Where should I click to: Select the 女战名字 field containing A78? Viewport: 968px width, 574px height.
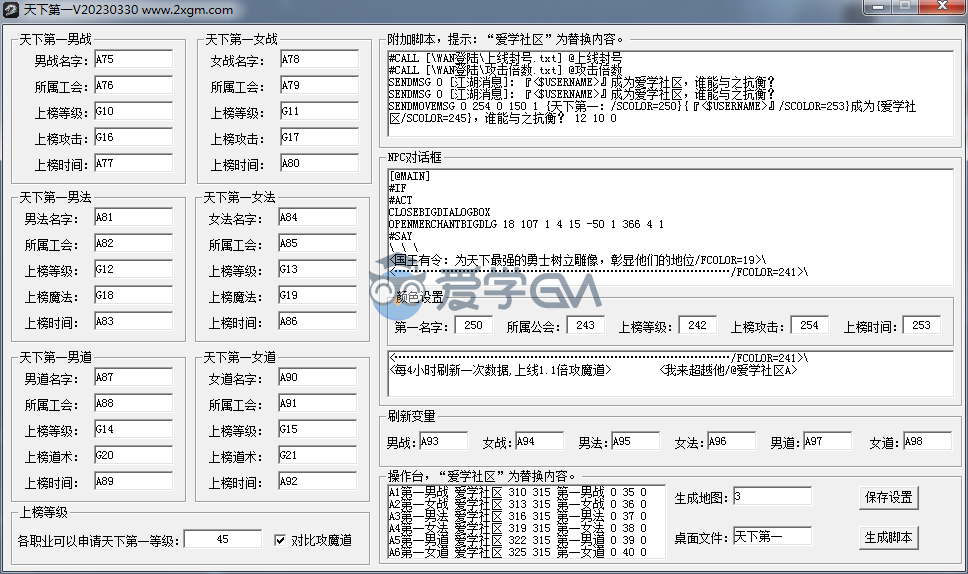click(318, 60)
